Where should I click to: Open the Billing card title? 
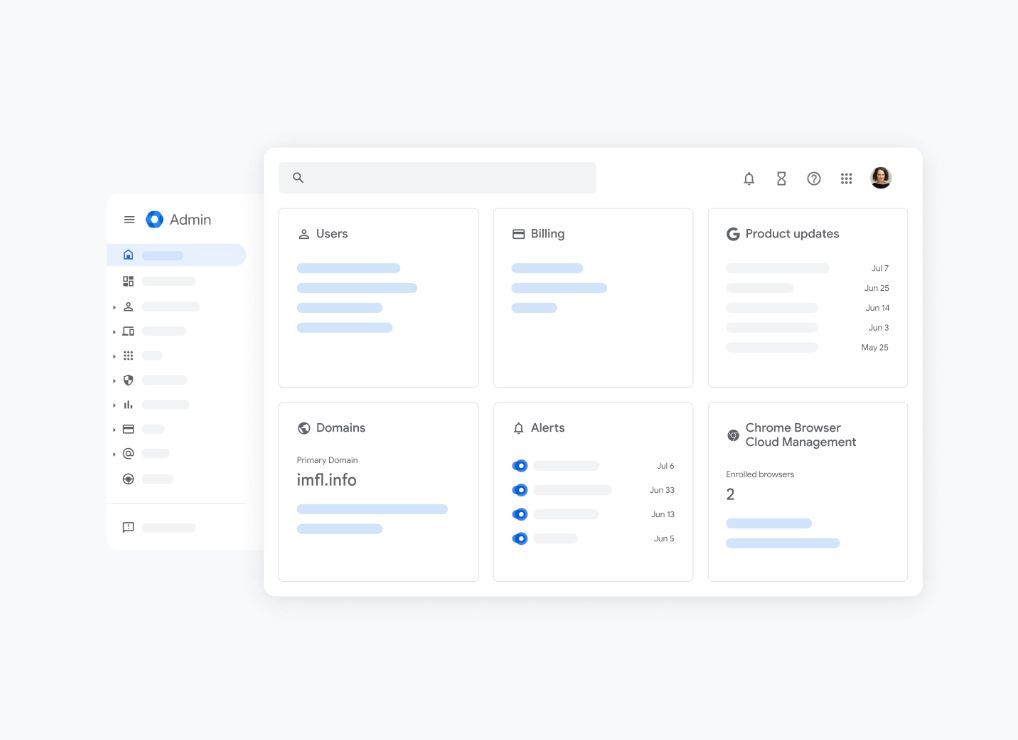tap(547, 234)
